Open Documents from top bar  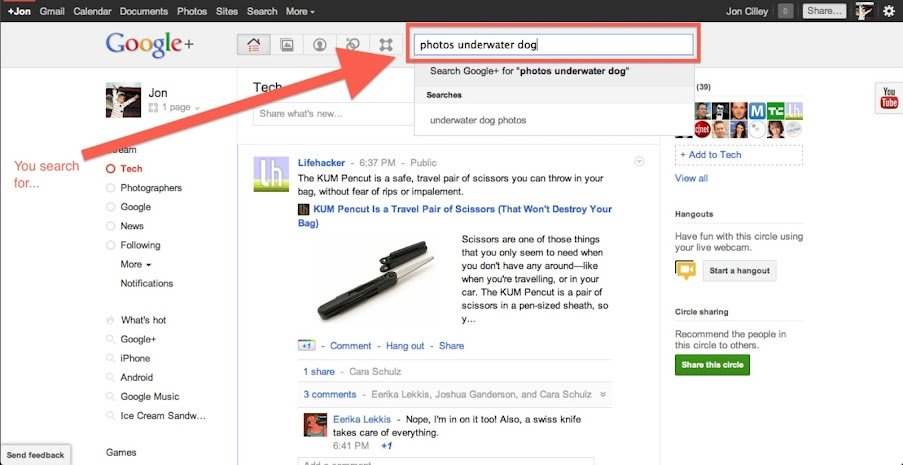click(144, 11)
